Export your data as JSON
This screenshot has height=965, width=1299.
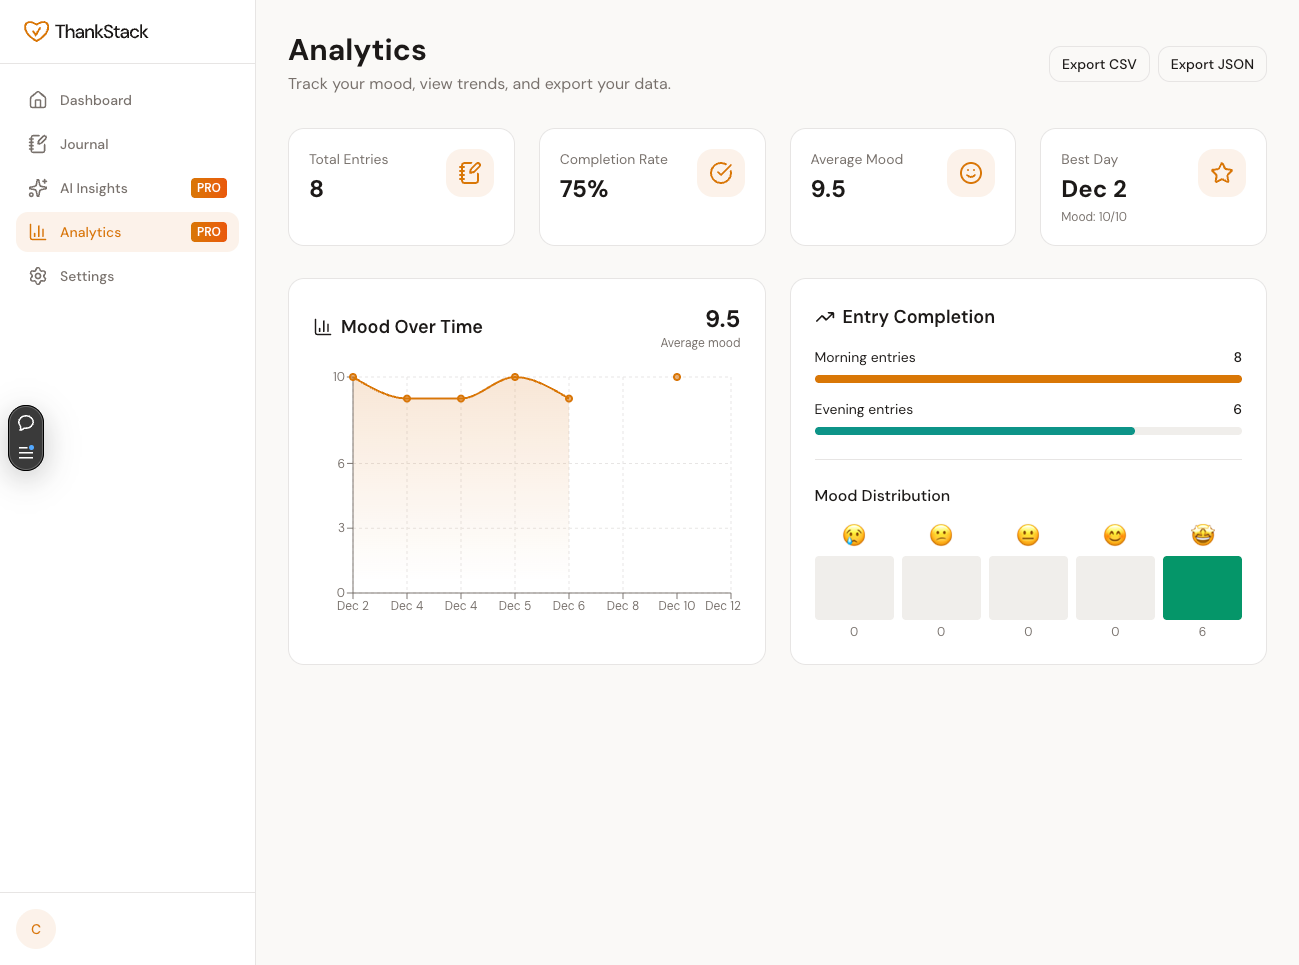[x=1212, y=63]
